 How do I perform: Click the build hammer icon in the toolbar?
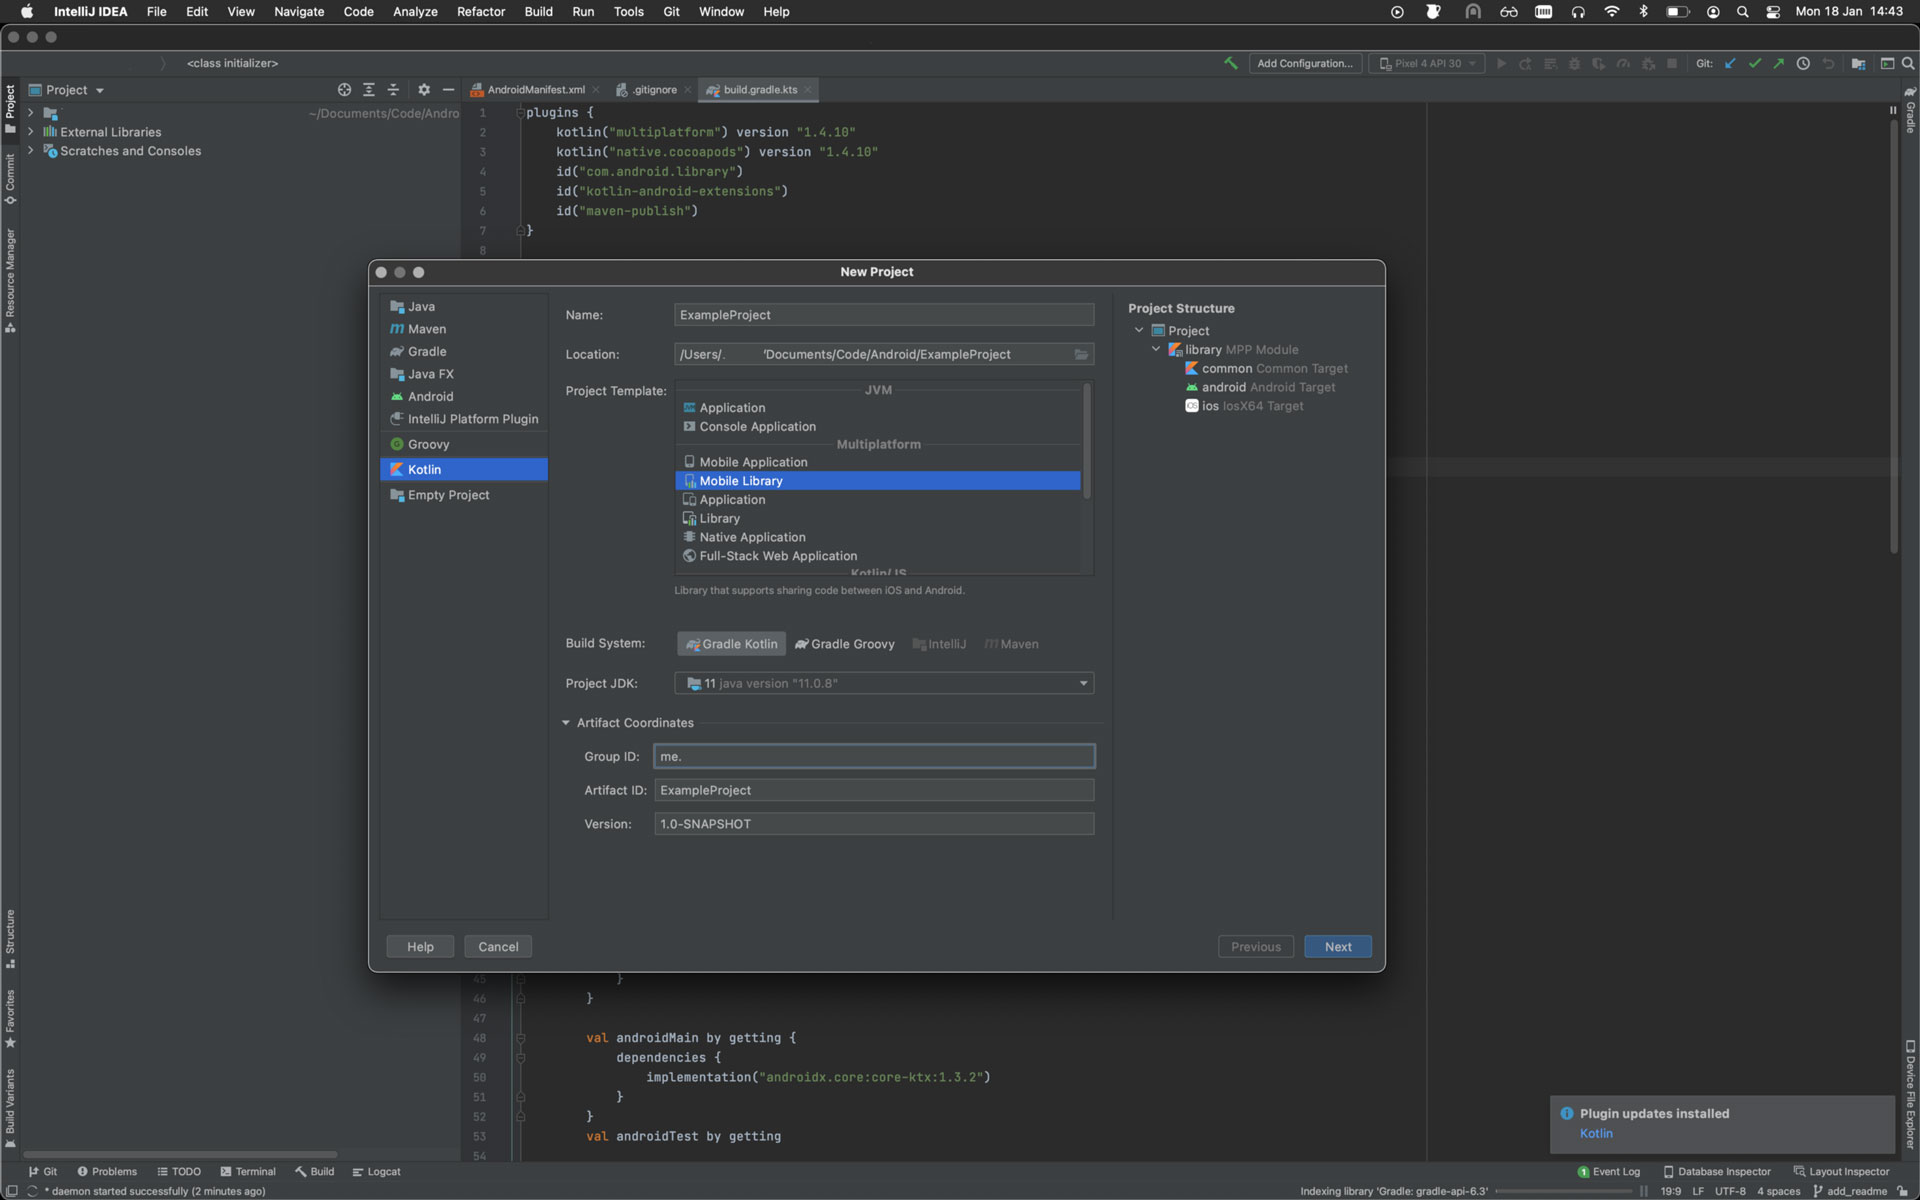point(1230,63)
